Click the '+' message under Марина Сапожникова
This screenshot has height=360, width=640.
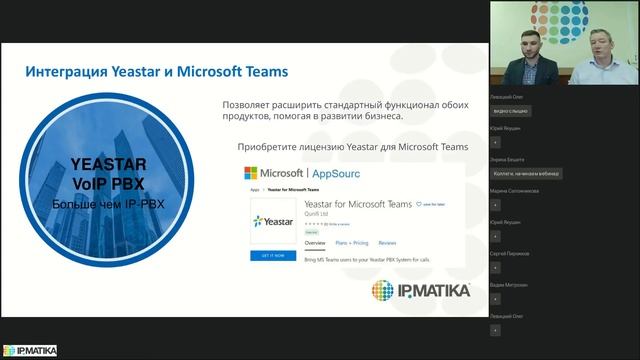tap(495, 205)
